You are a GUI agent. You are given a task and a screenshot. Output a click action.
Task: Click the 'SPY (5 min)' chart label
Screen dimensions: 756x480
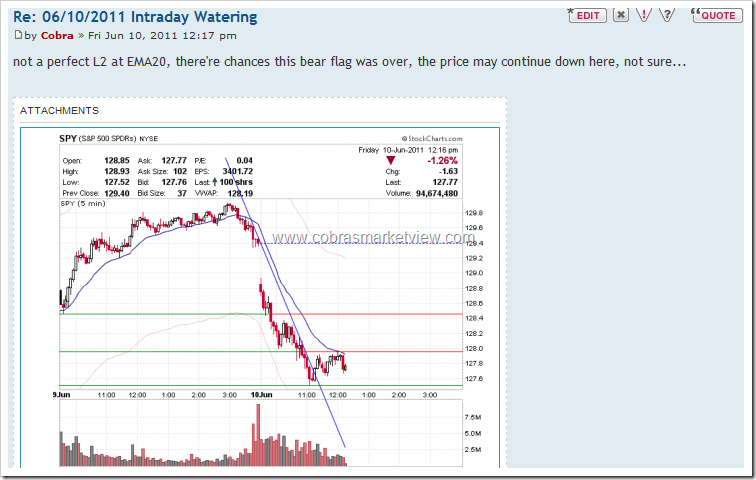coord(83,203)
